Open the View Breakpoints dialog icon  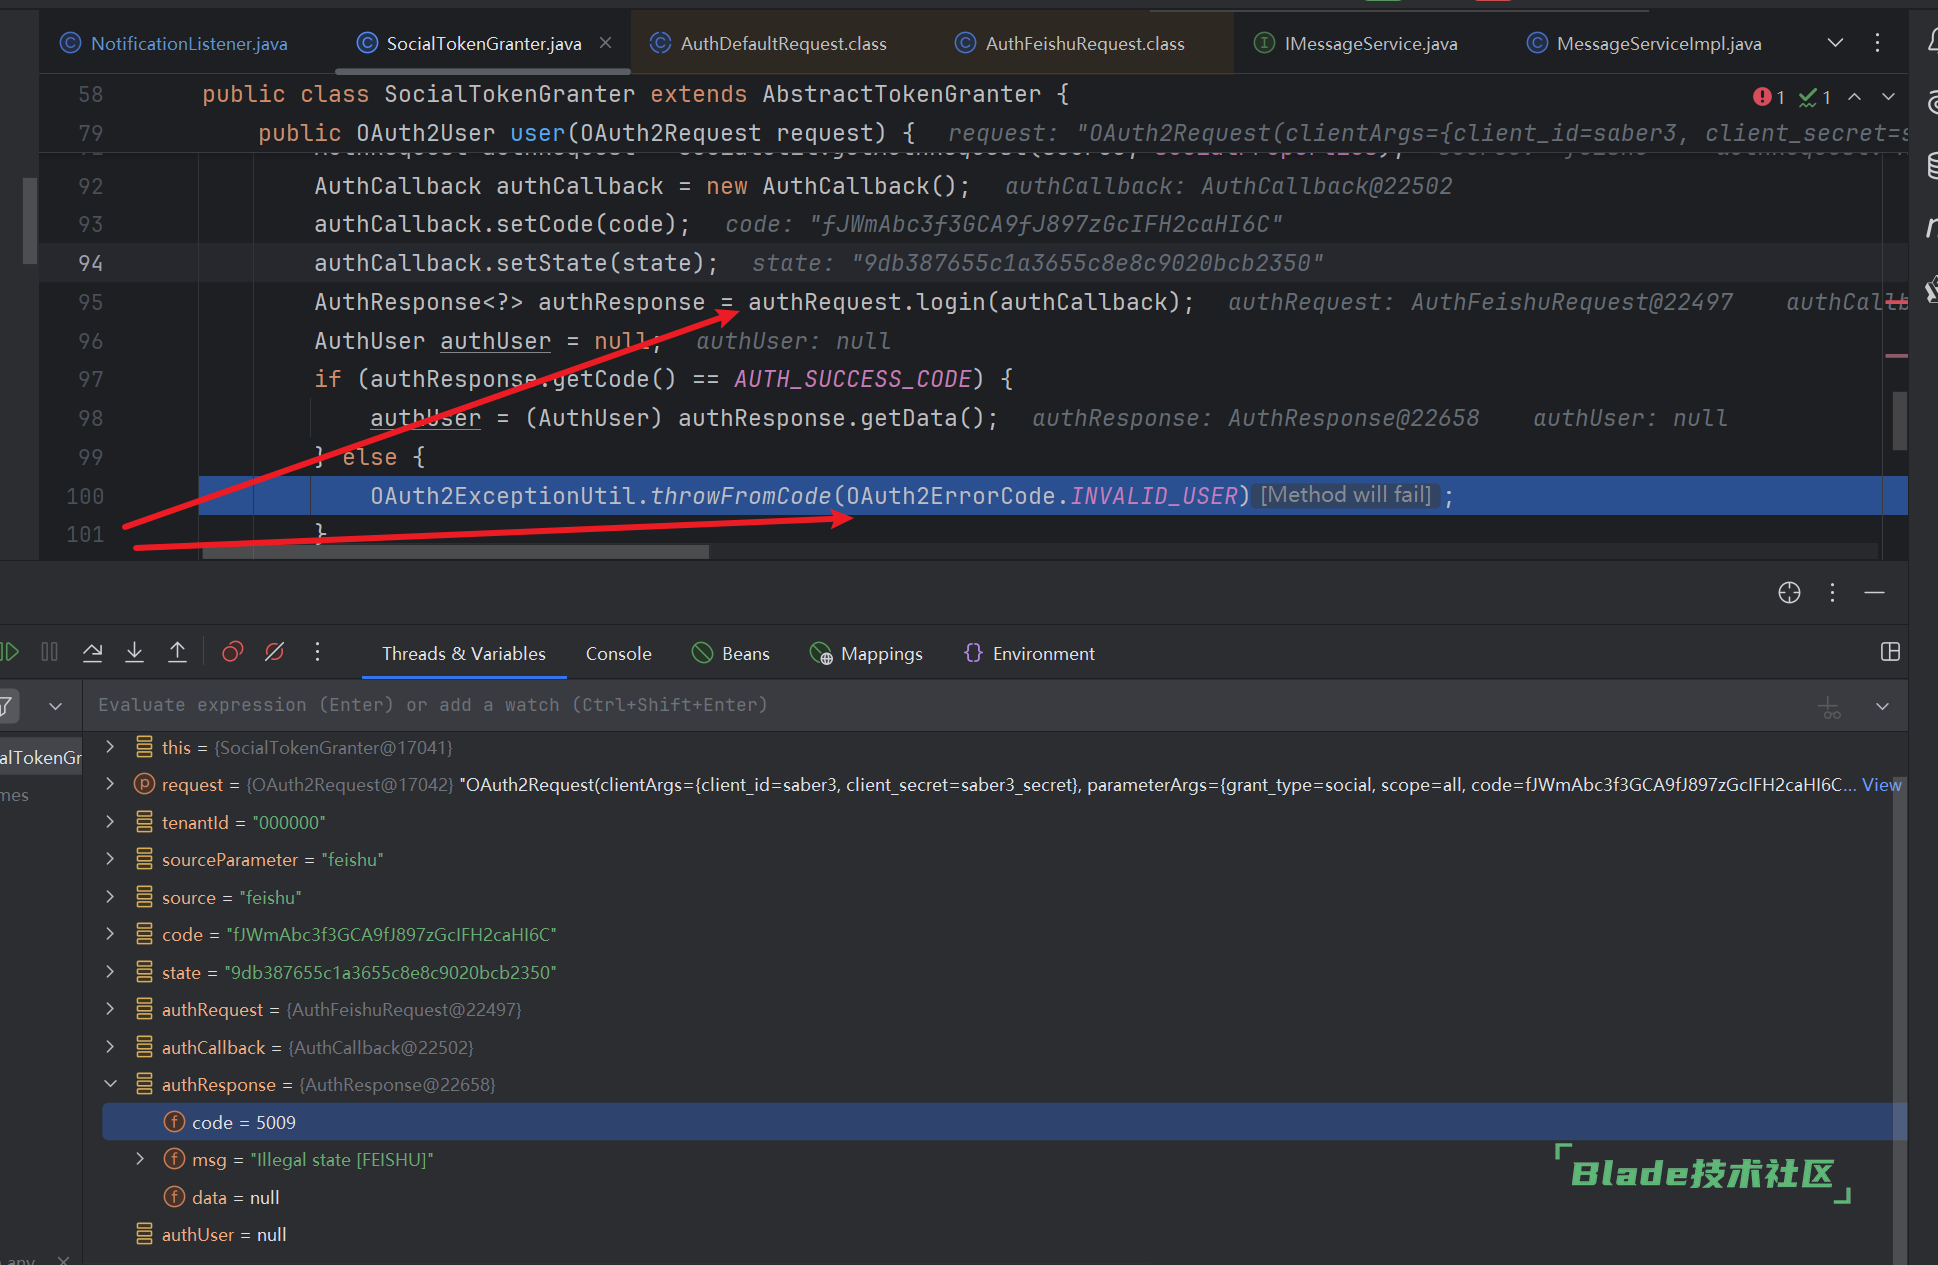(x=232, y=652)
